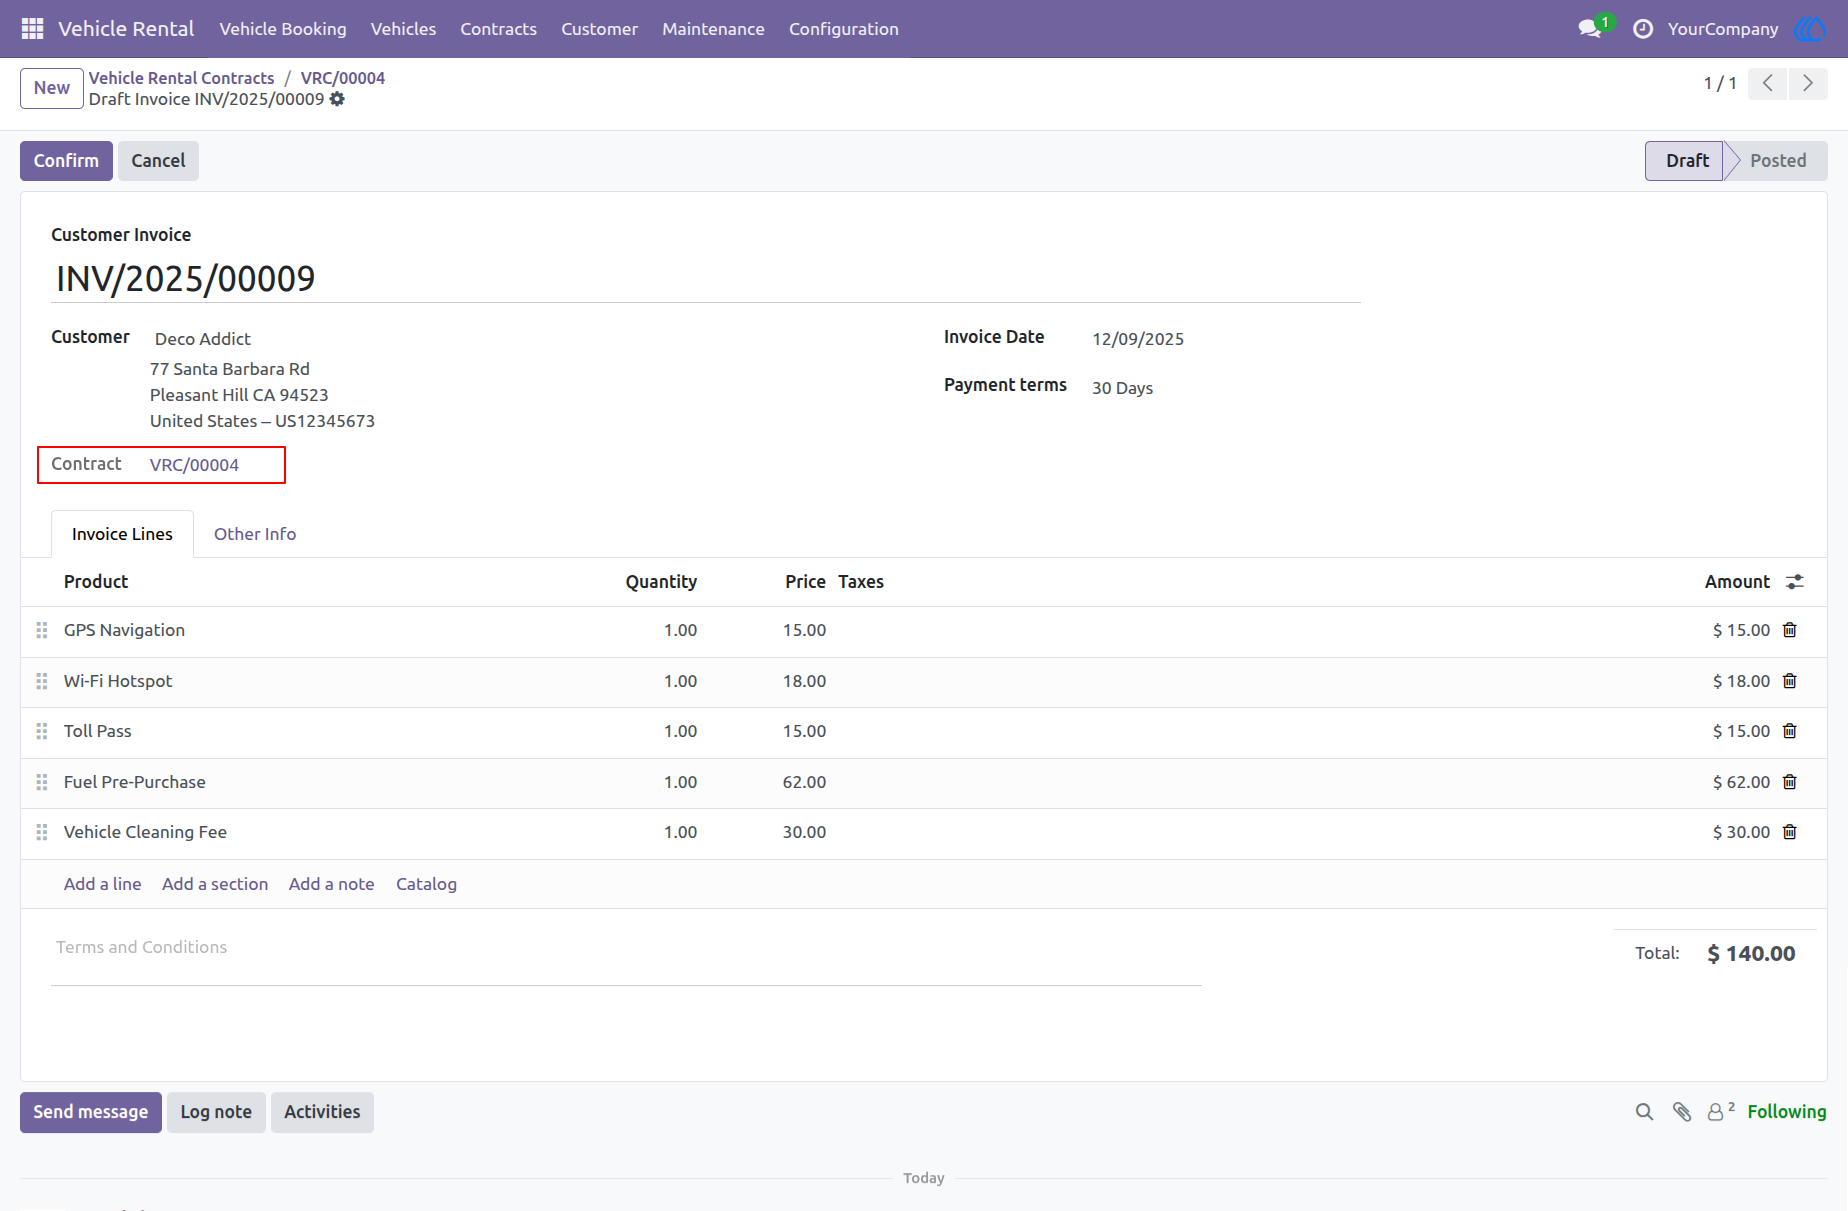Grab the Fuel Pre-Purchase row handle
The width and height of the screenshot is (1848, 1211).
(x=42, y=782)
